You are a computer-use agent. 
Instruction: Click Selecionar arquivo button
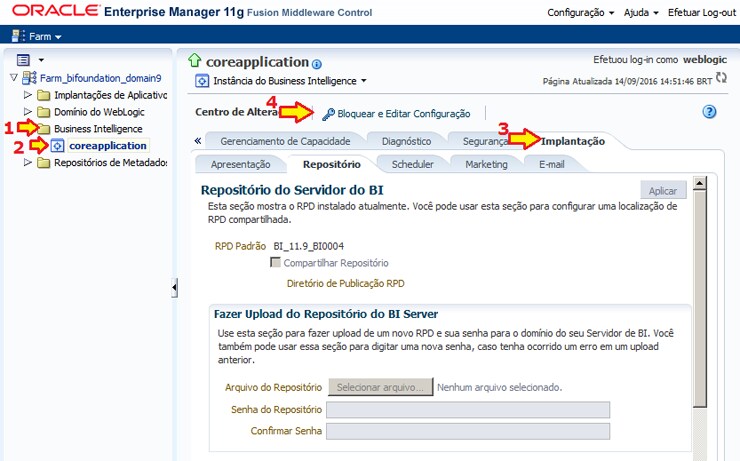pos(380,387)
